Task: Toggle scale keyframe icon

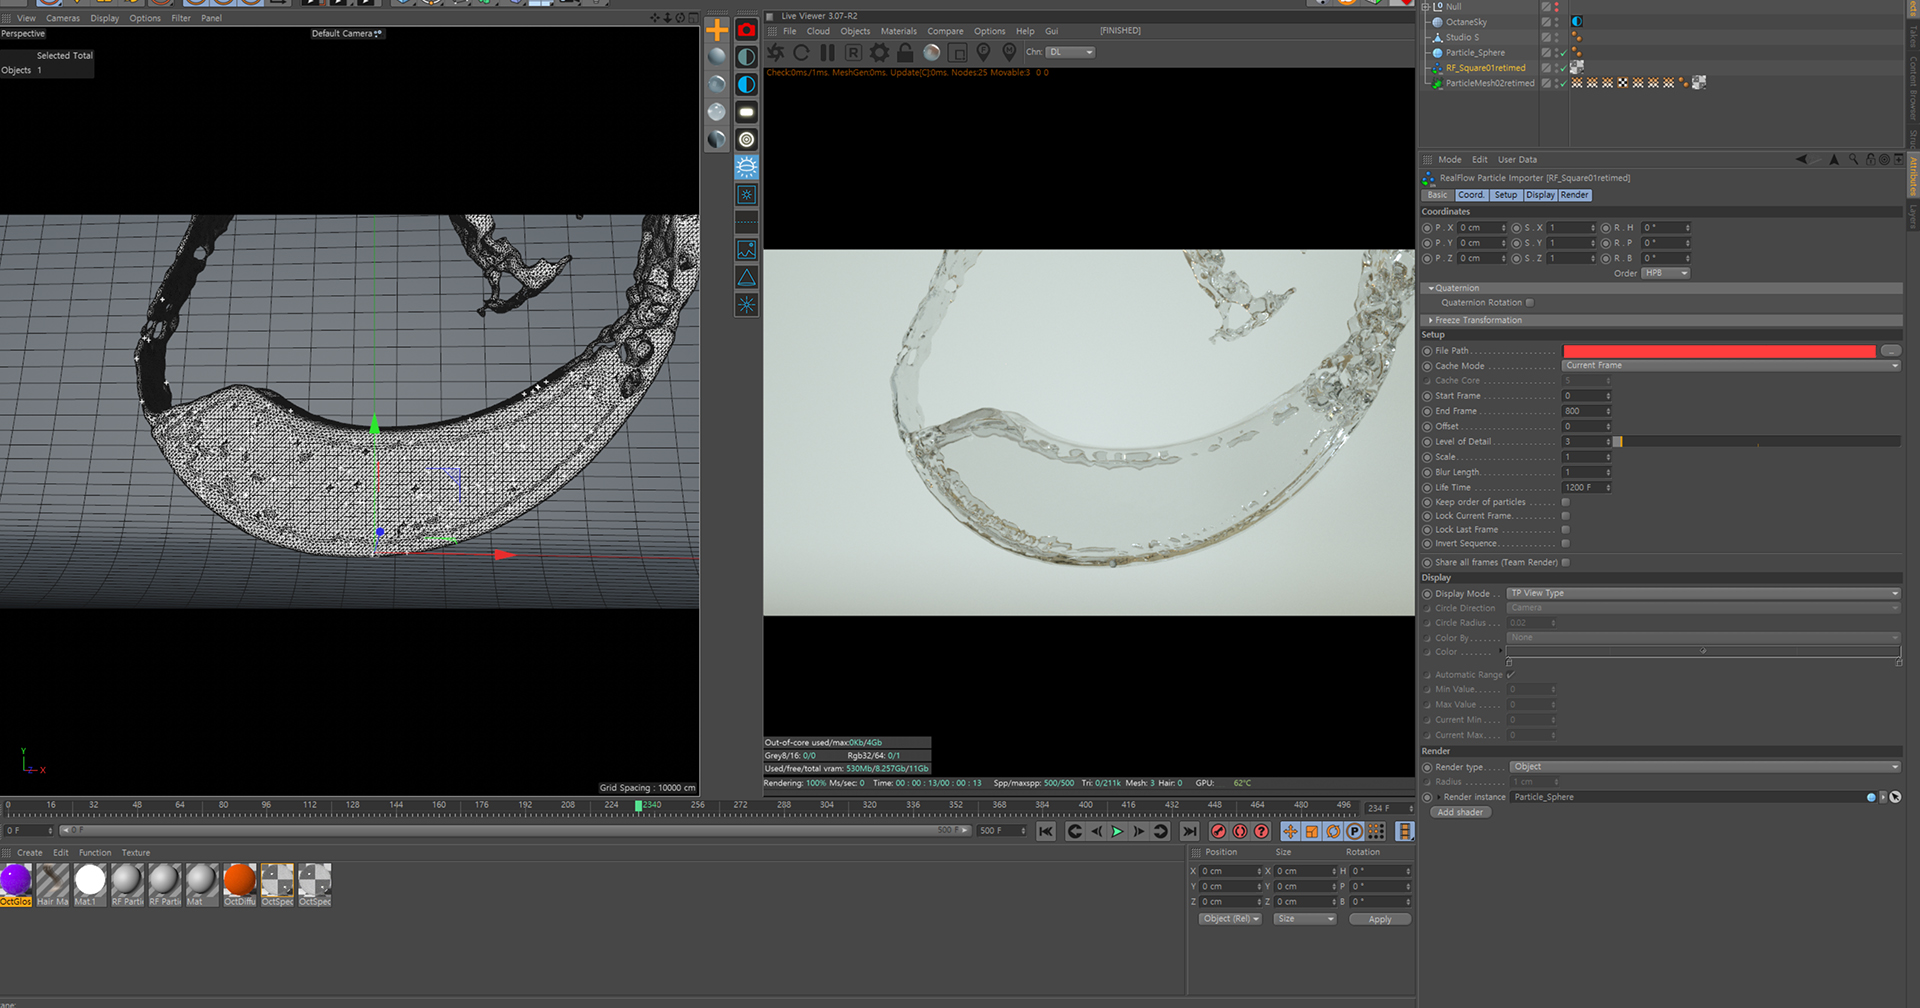Action: pos(1312,831)
